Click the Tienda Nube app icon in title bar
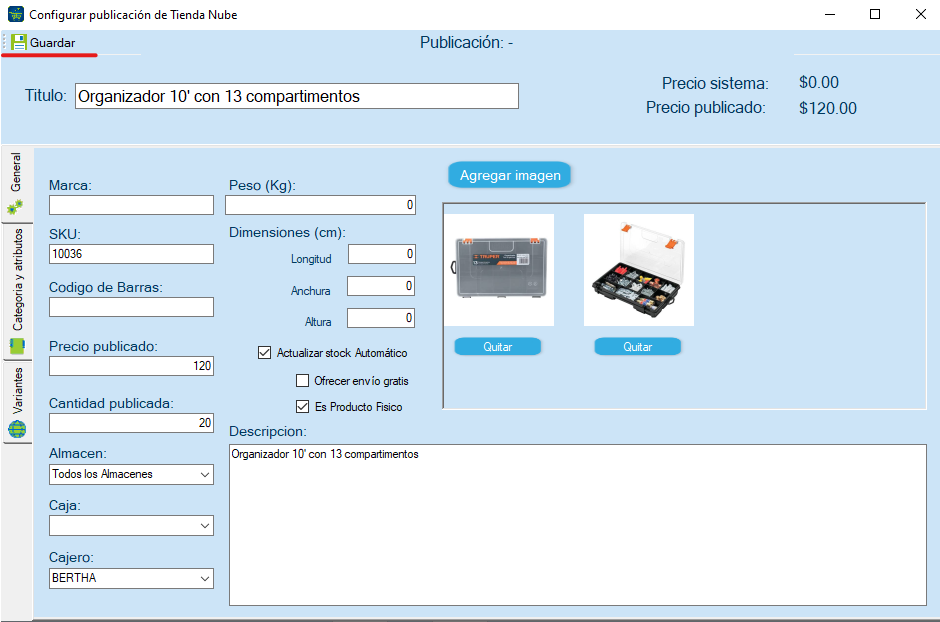 coord(16,14)
